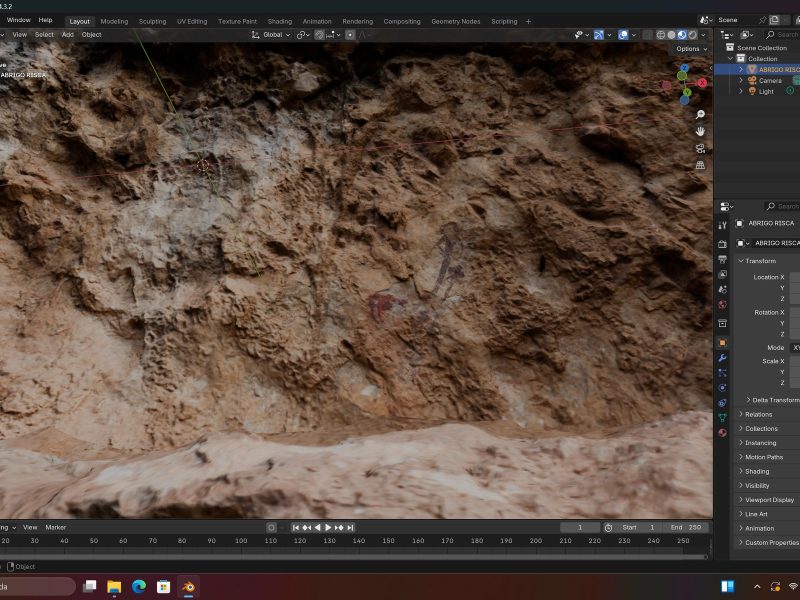800x600 pixels.
Task: Click the pan hand icon in viewport
Action: 701,131
